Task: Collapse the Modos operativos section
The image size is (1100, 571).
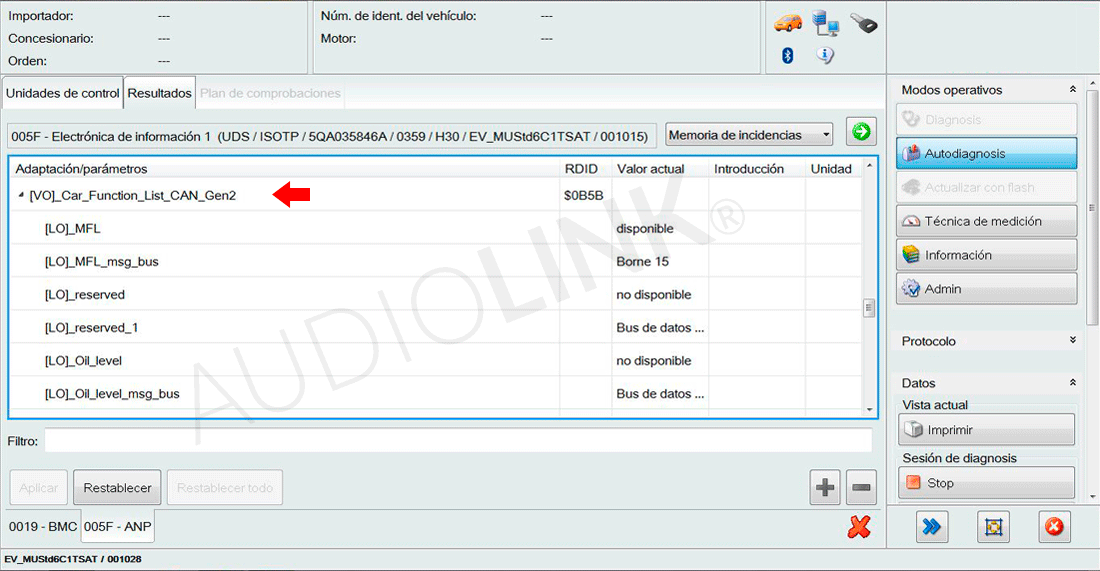Action: pos(1073,90)
